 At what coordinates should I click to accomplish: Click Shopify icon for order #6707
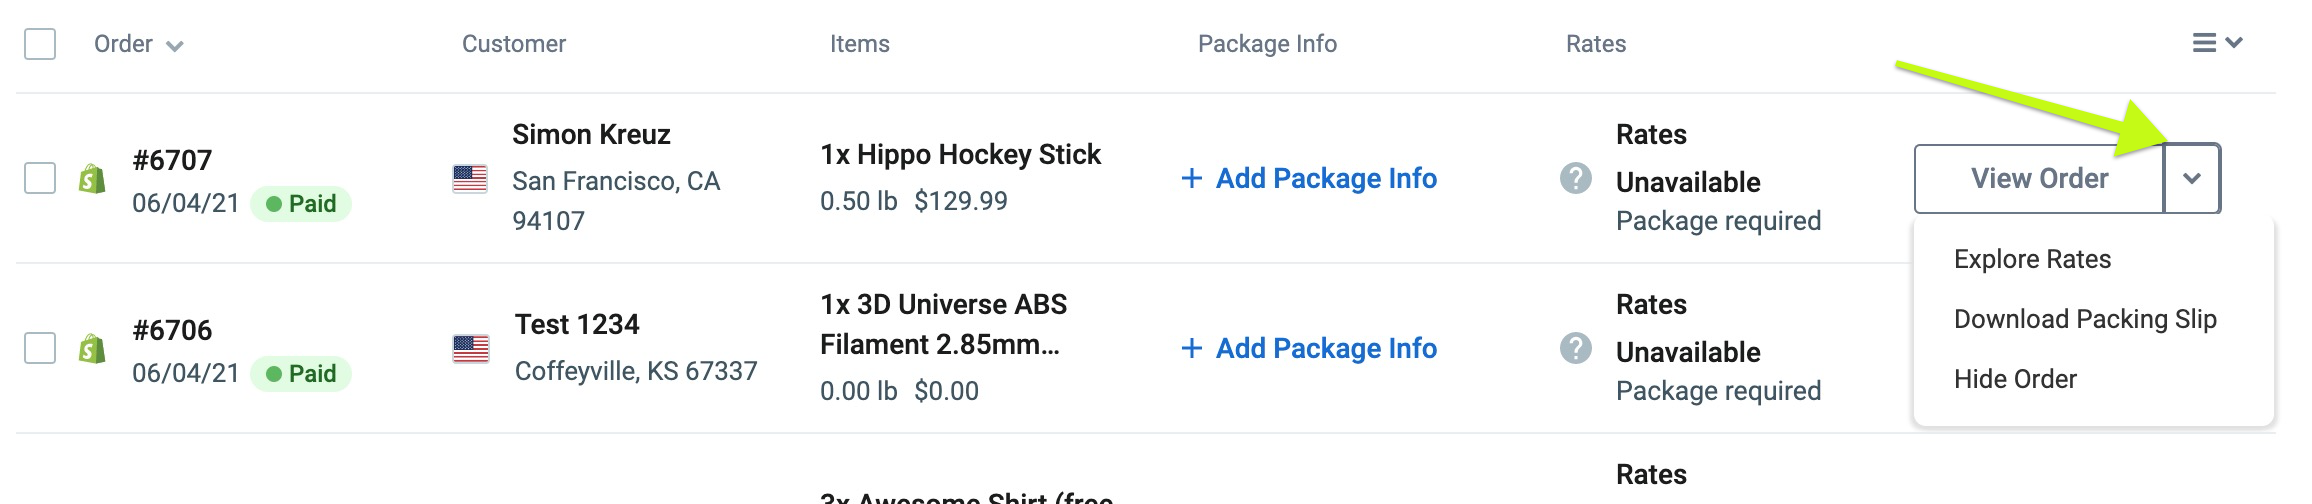[92, 179]
